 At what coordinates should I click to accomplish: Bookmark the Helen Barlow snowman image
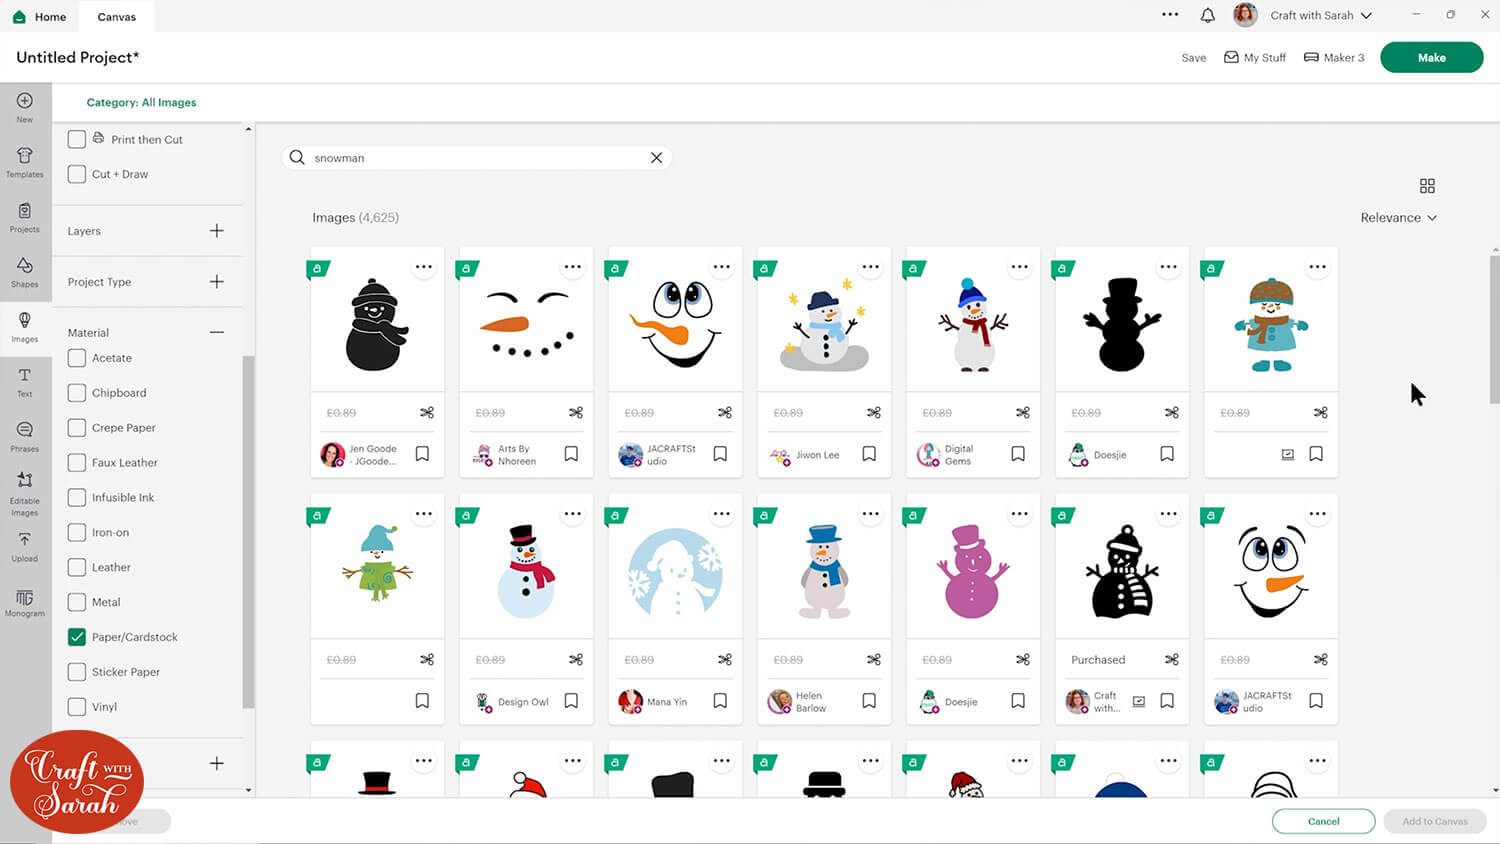pos(869,701)
